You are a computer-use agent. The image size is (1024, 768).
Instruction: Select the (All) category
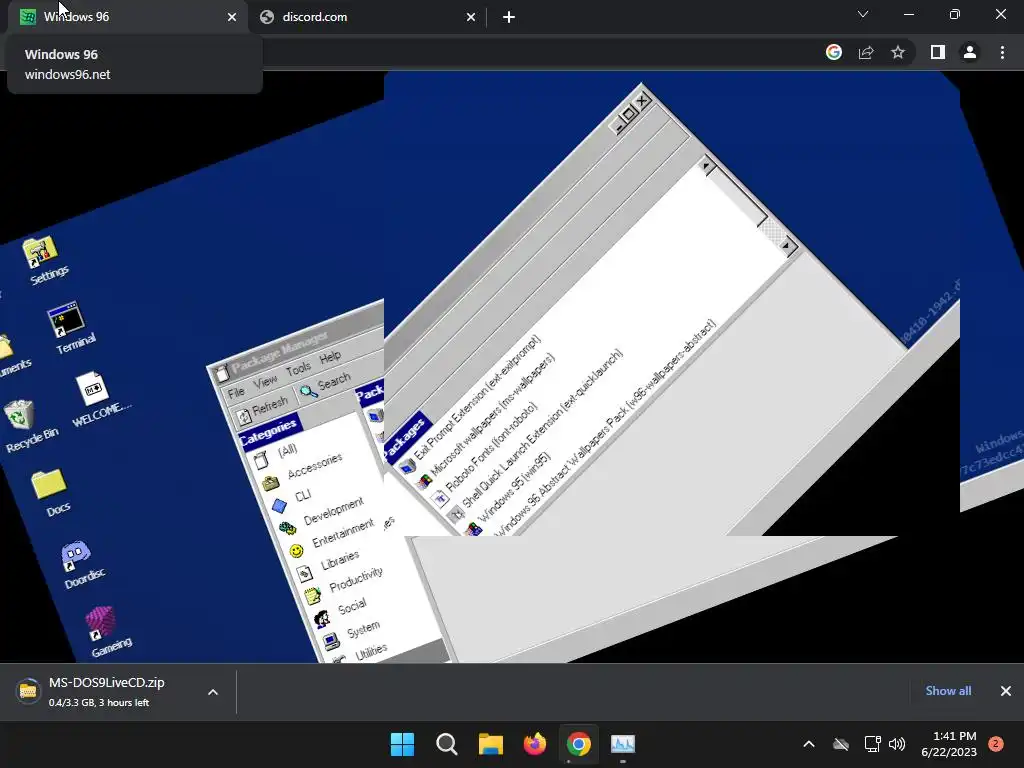point(276,455)
